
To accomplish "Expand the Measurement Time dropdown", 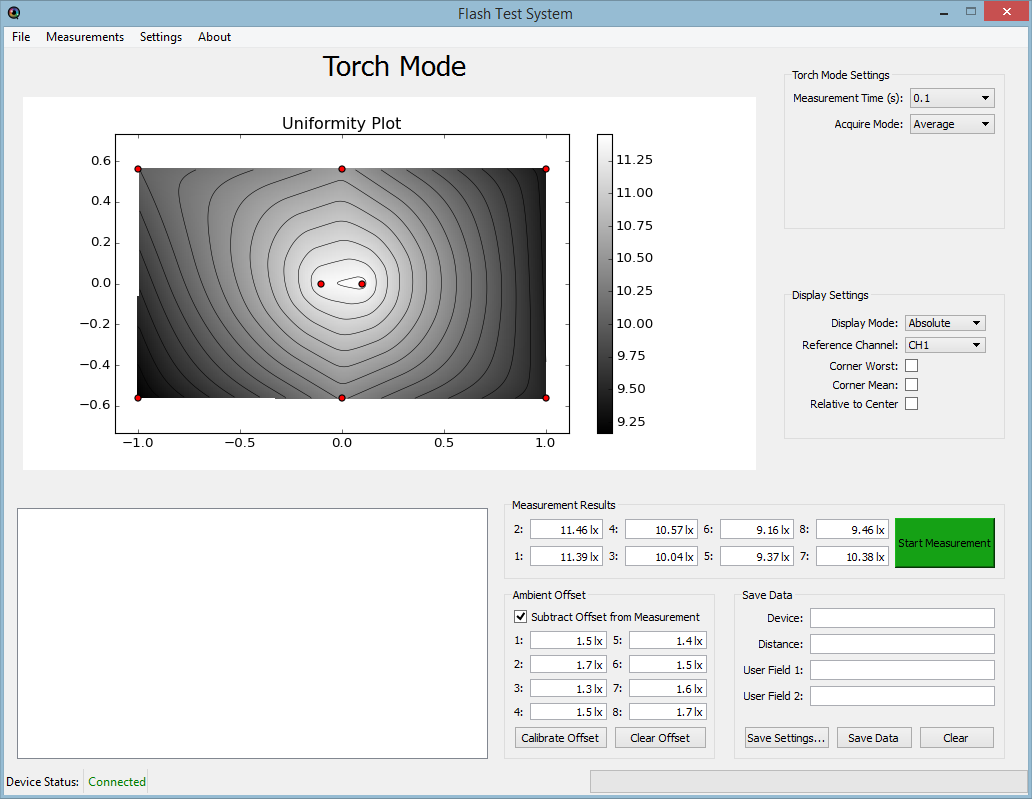I will coord(952,98).
